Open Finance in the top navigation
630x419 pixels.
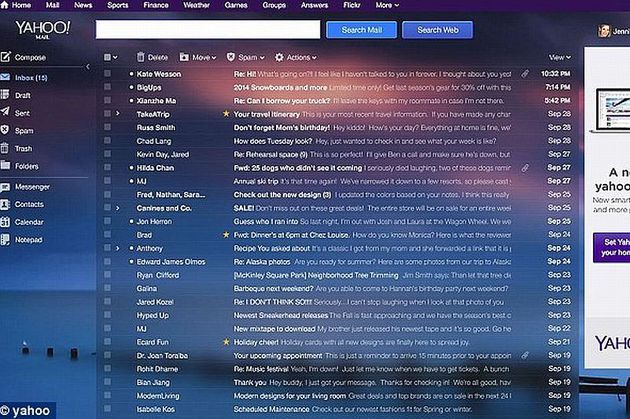point(156,5)
